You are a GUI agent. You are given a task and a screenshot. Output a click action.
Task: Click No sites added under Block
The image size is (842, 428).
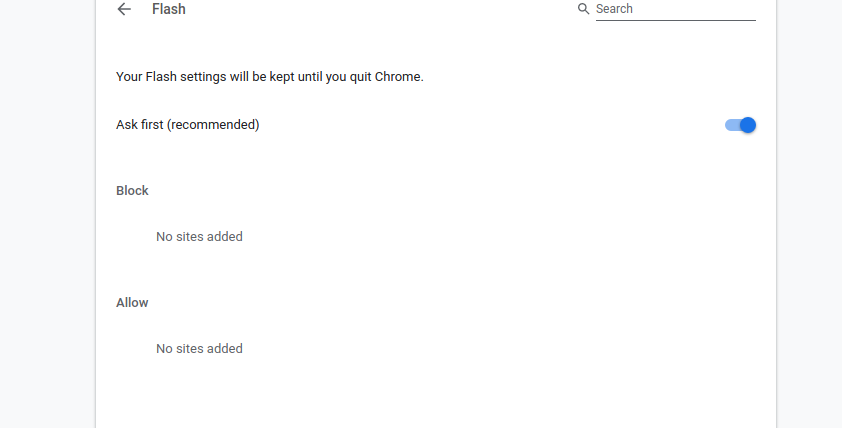tap(199, 236)
